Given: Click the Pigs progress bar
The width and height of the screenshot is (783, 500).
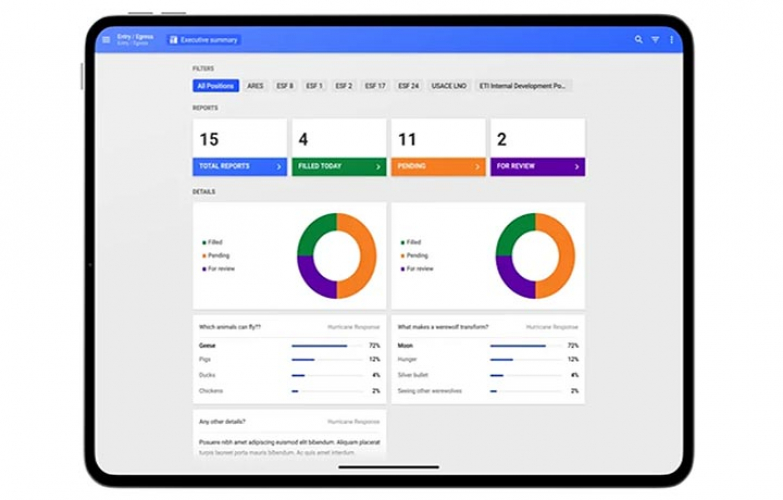Looking at the screenshot, I should tap(327, 360).
